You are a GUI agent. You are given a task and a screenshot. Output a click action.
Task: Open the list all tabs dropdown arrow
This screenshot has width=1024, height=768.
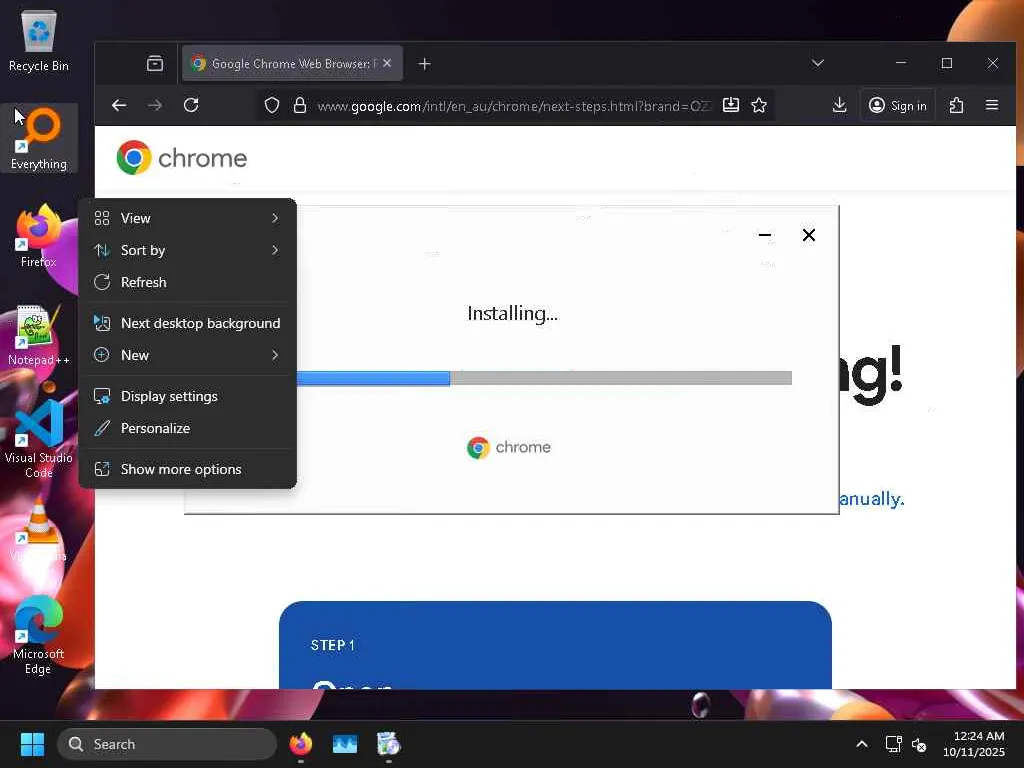point(818,63)
